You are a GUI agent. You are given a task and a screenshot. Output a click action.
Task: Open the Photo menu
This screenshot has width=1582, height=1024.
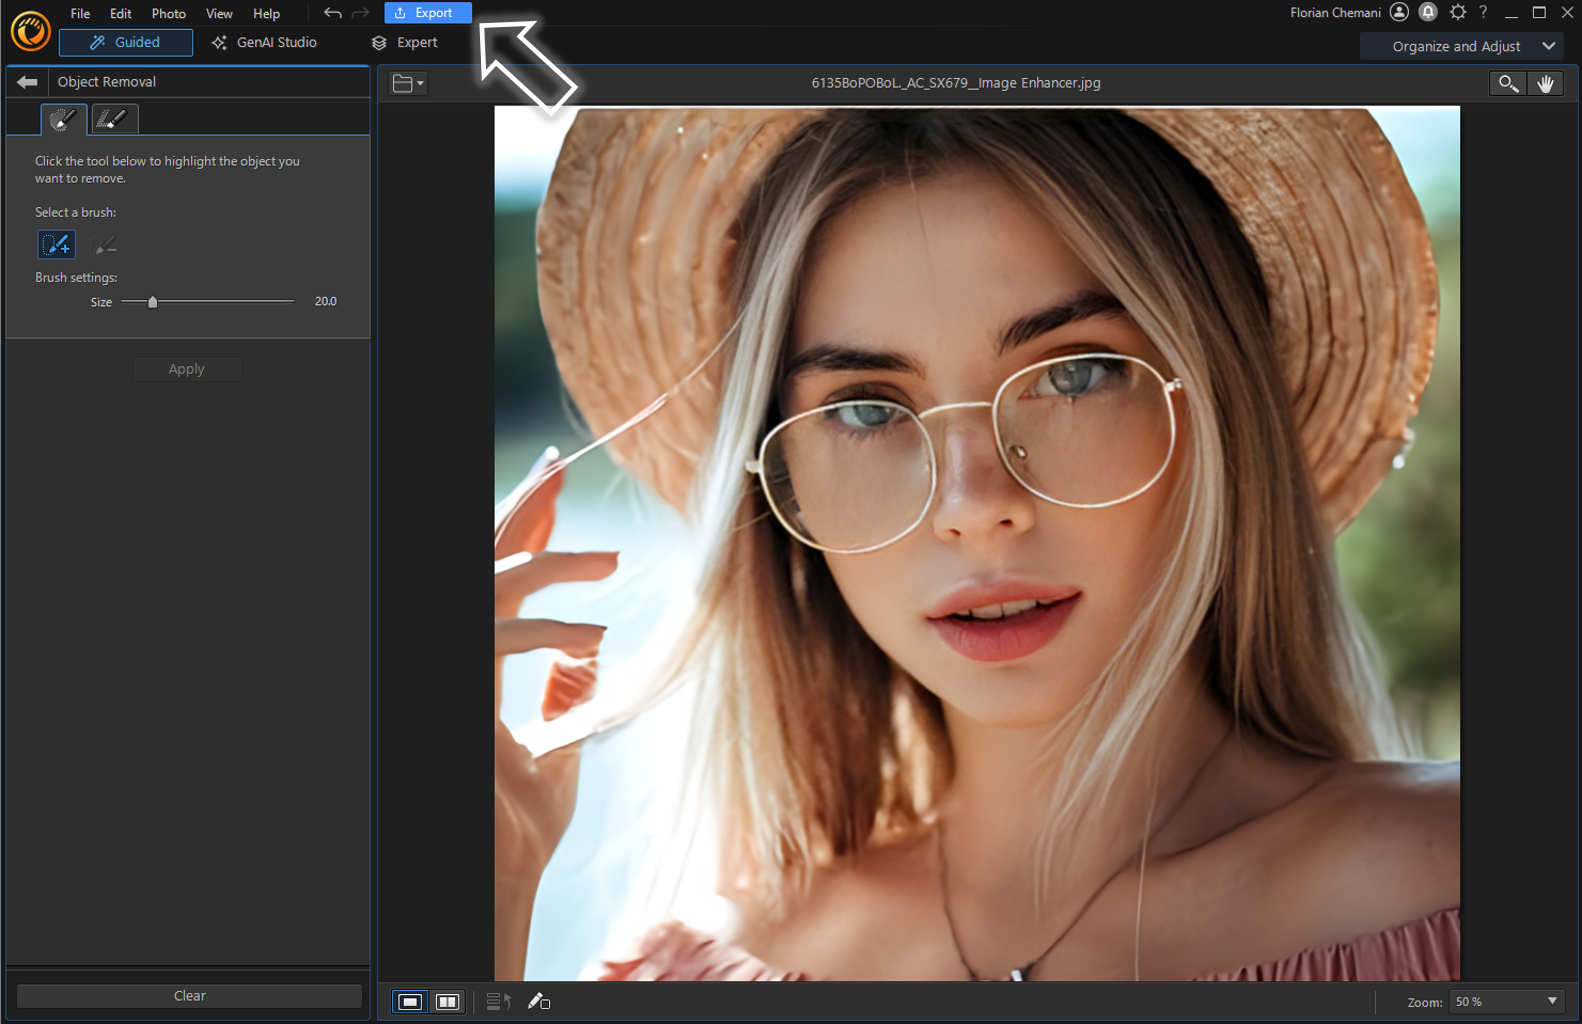click(x=168, y=13)
